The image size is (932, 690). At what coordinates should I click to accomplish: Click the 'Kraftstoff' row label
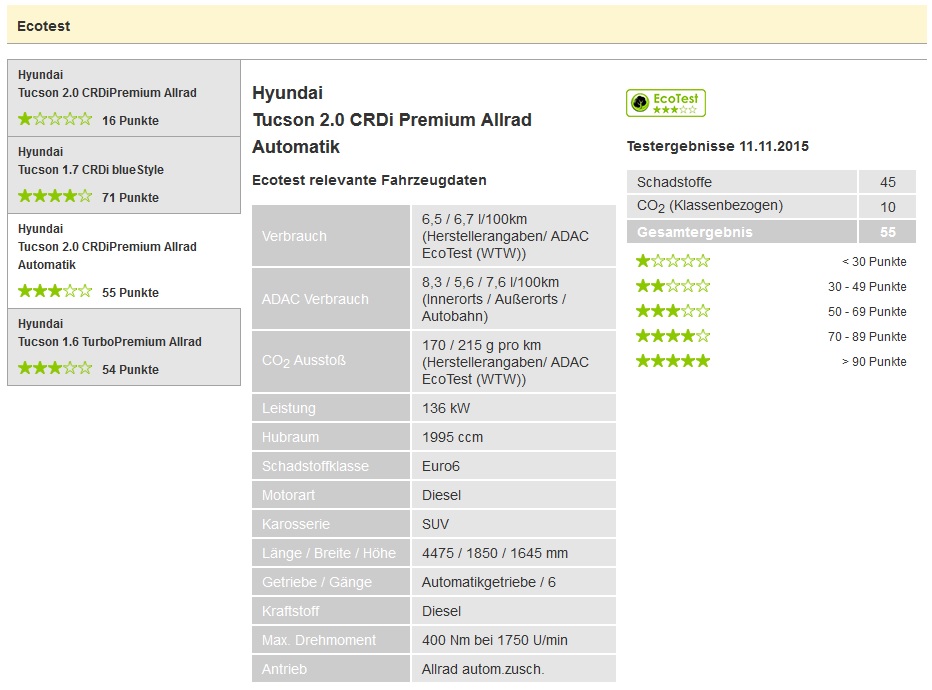(290, 611)
